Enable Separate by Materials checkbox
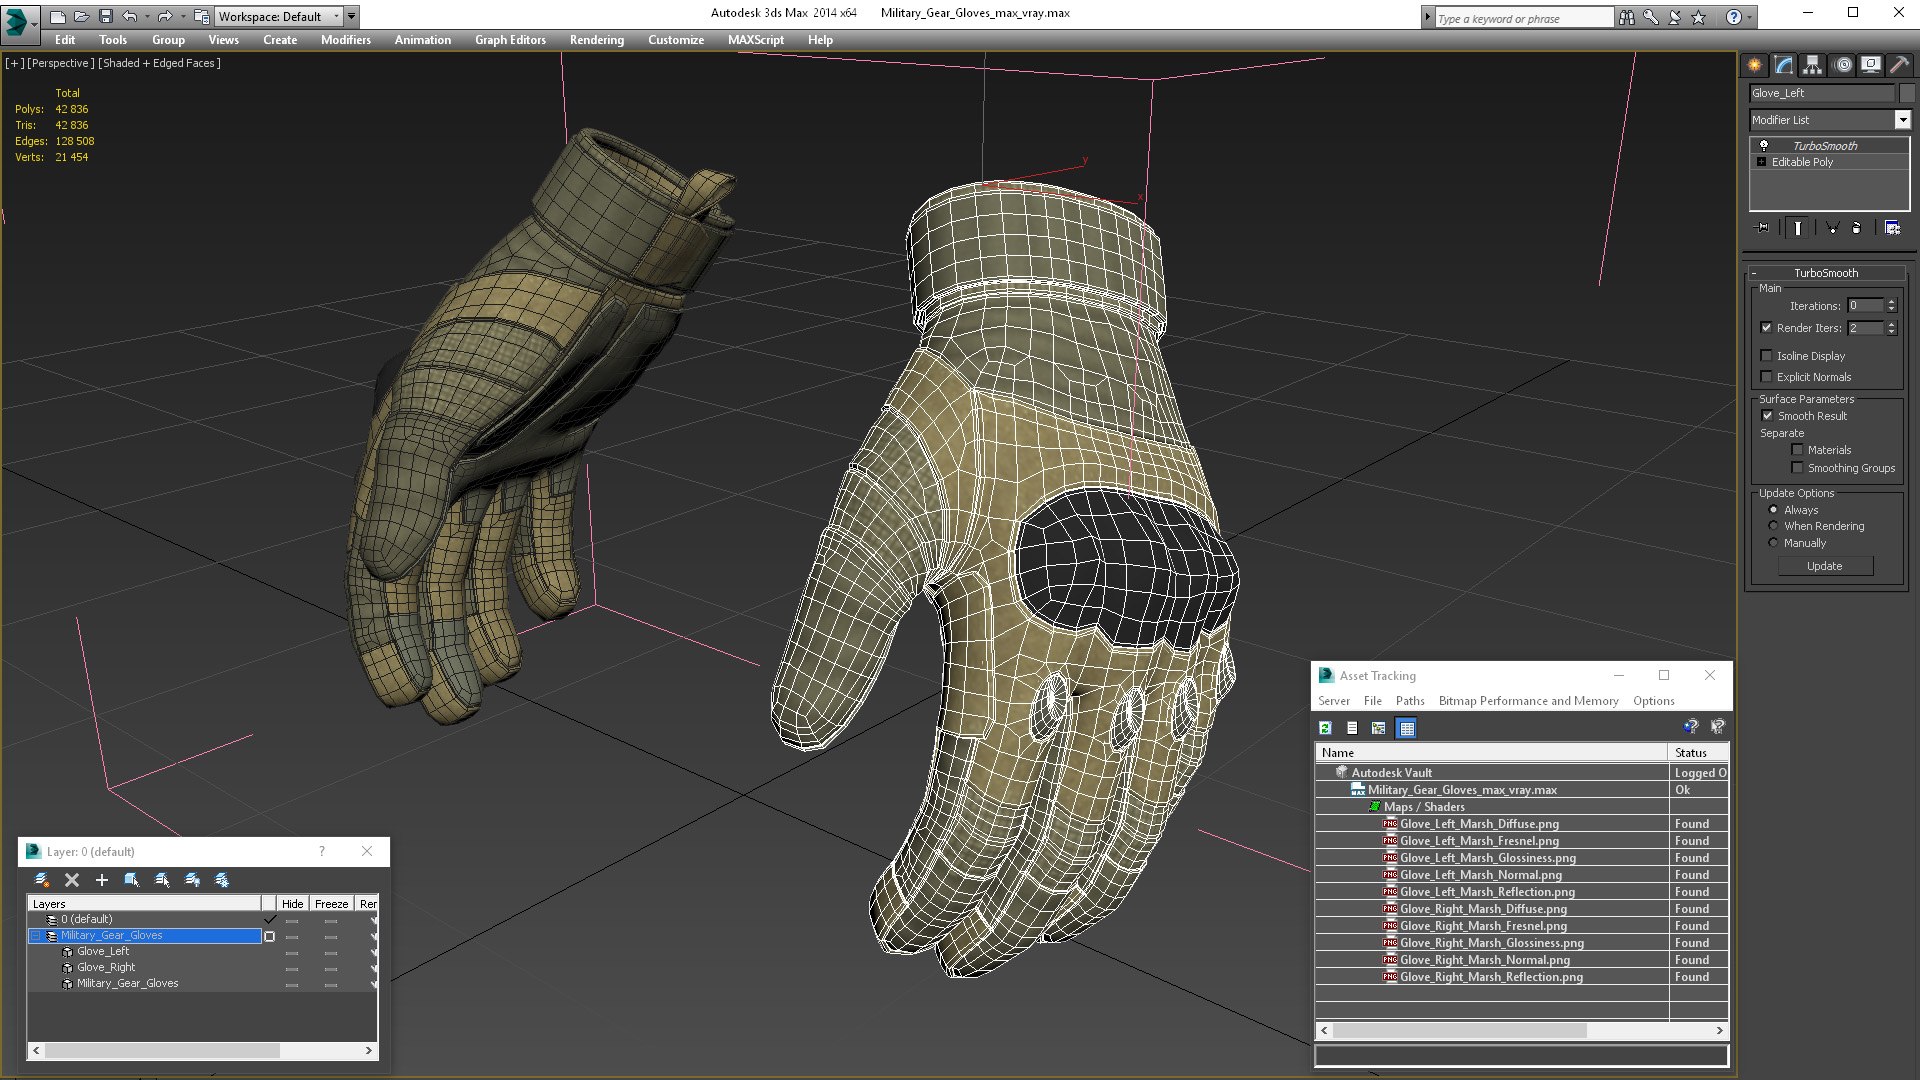The width and height of the screenshot is (1920, 1080). [x=1797, y=450]
